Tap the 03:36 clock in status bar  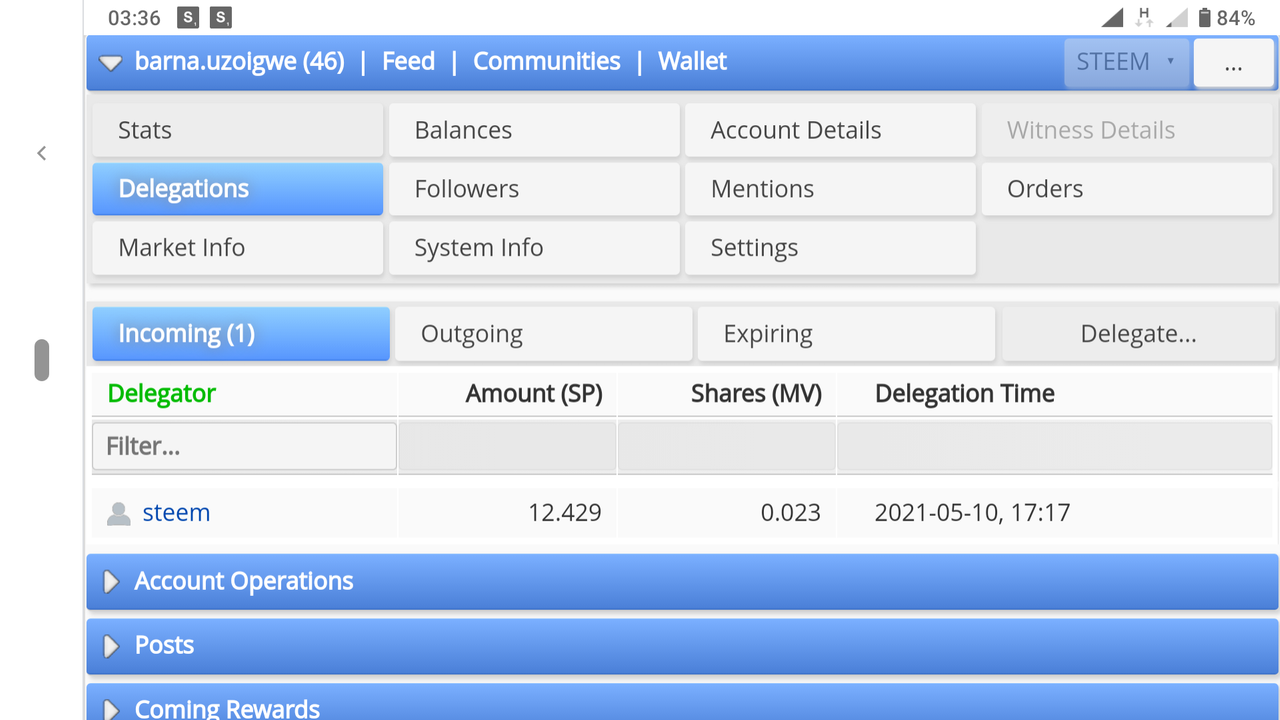(134, 18)
